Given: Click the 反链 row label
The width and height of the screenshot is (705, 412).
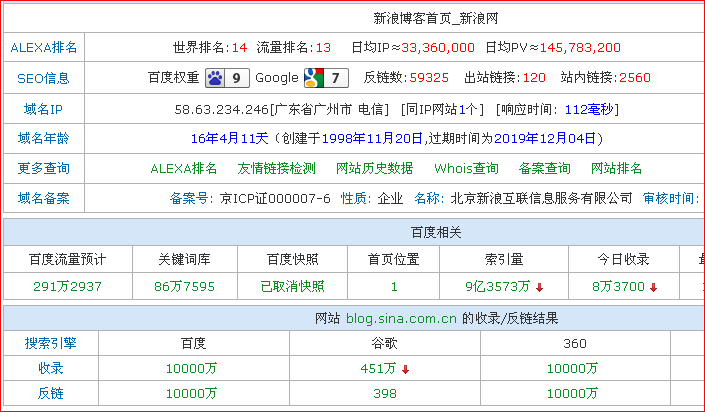Looking at the screenshot, I should pos(51,394).
